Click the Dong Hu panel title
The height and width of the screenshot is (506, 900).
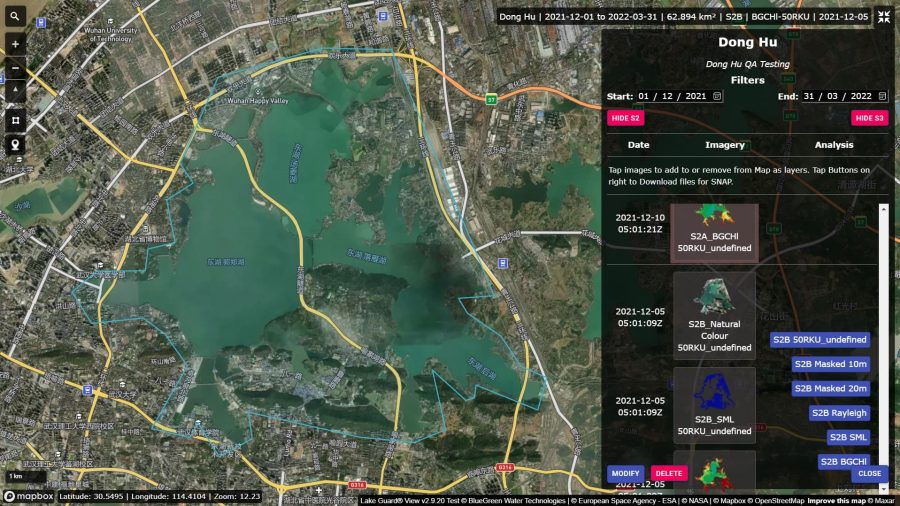click(747, 42)
